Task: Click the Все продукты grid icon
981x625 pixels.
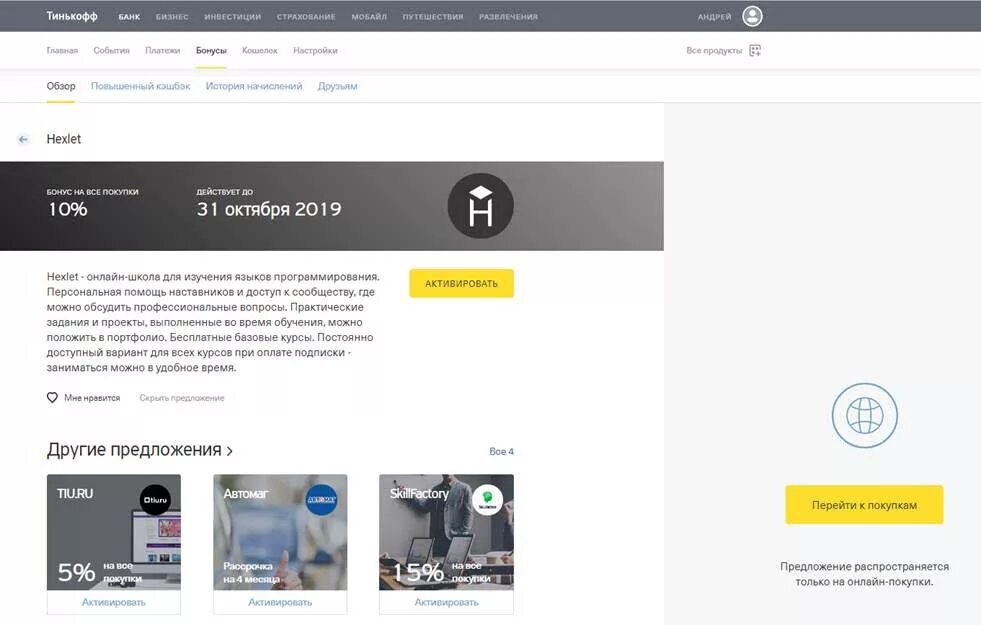Action: (755, 51)
